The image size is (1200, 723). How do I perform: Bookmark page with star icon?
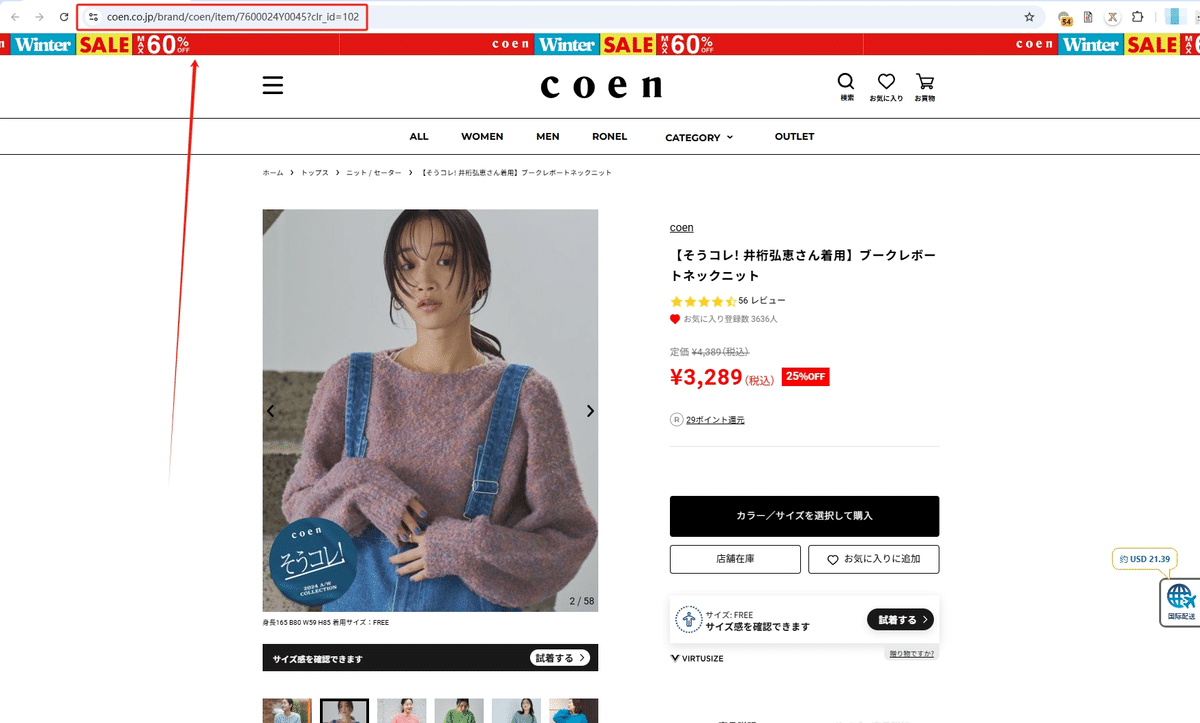tap(1029, 17)
